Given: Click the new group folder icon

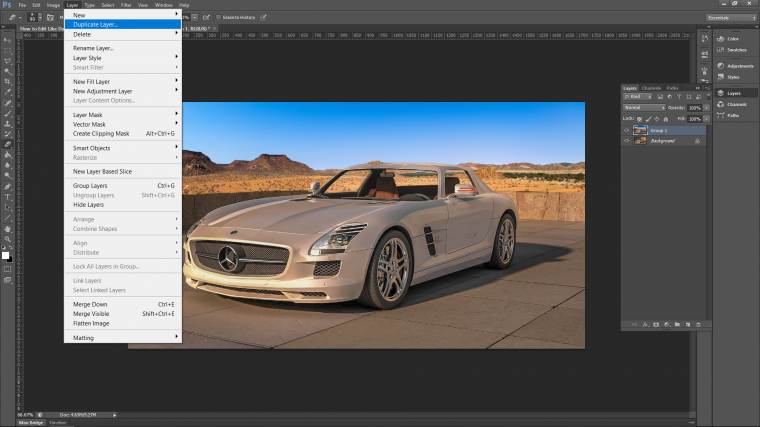Looking at the screenshot, I should 678,325.
